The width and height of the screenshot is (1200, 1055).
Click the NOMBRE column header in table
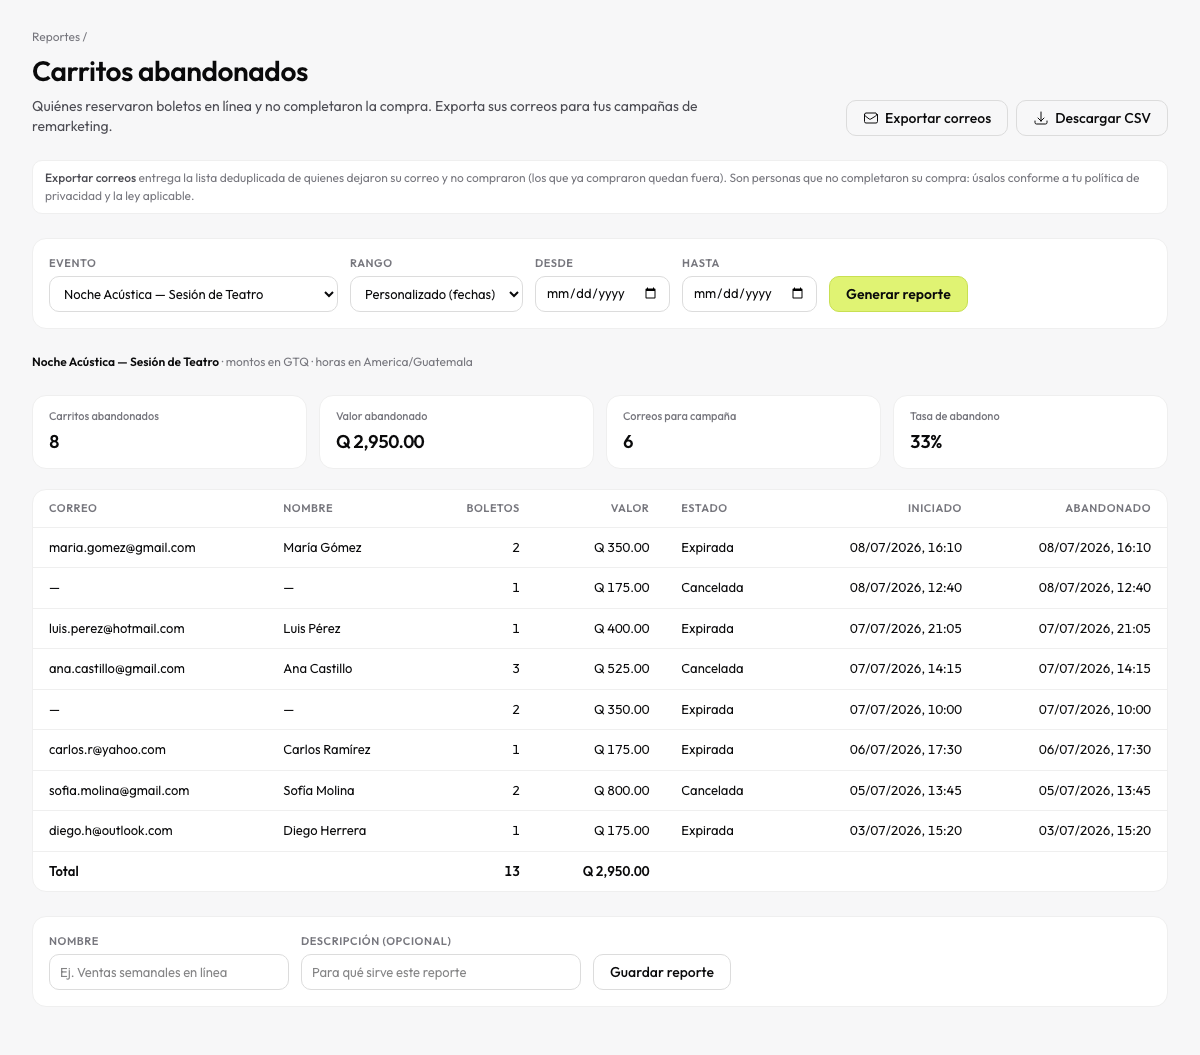308,508
